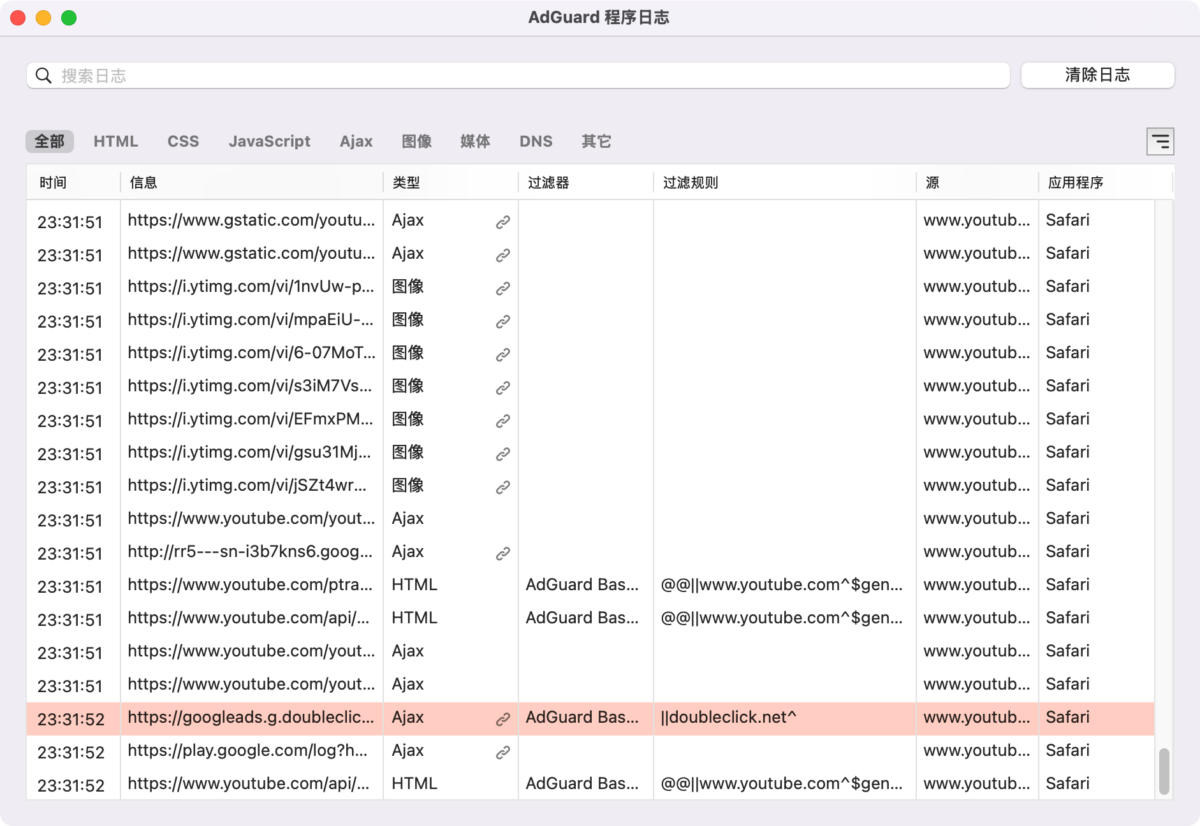Image resolution: width=1200 pixels, height=826 pixels.
Task: Click the 23:31:51 youtube.com/api HTML entry
Action: coord(591,617)
